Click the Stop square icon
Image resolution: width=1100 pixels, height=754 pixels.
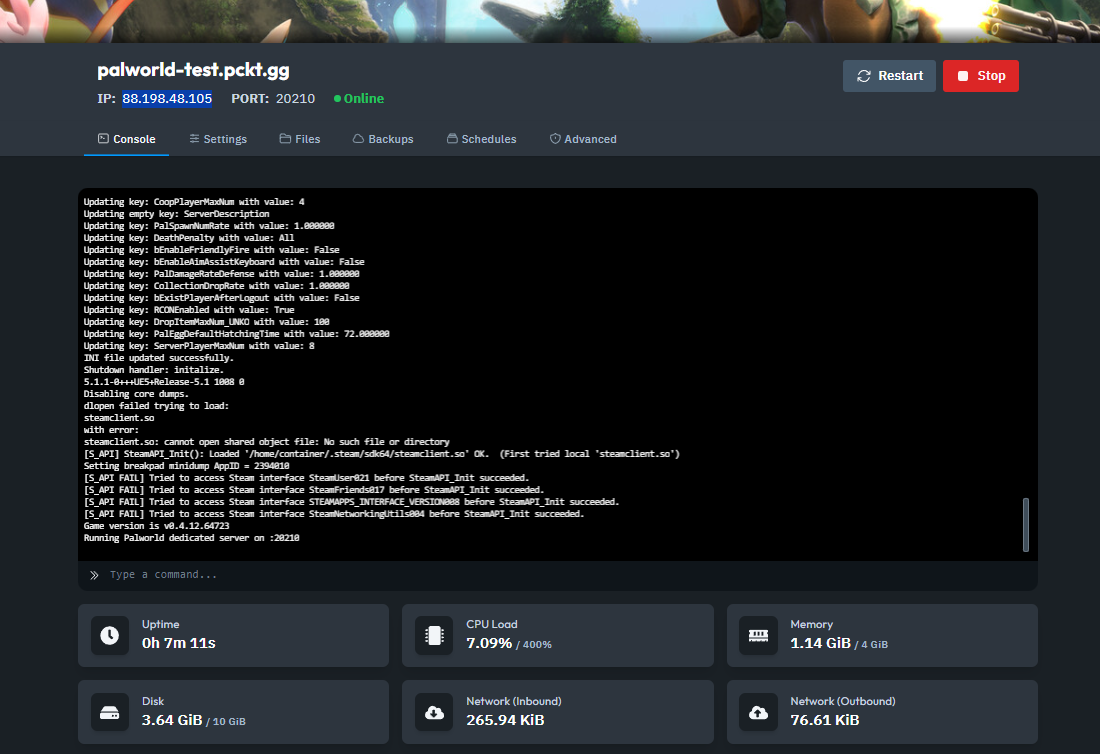click(963, 76)
